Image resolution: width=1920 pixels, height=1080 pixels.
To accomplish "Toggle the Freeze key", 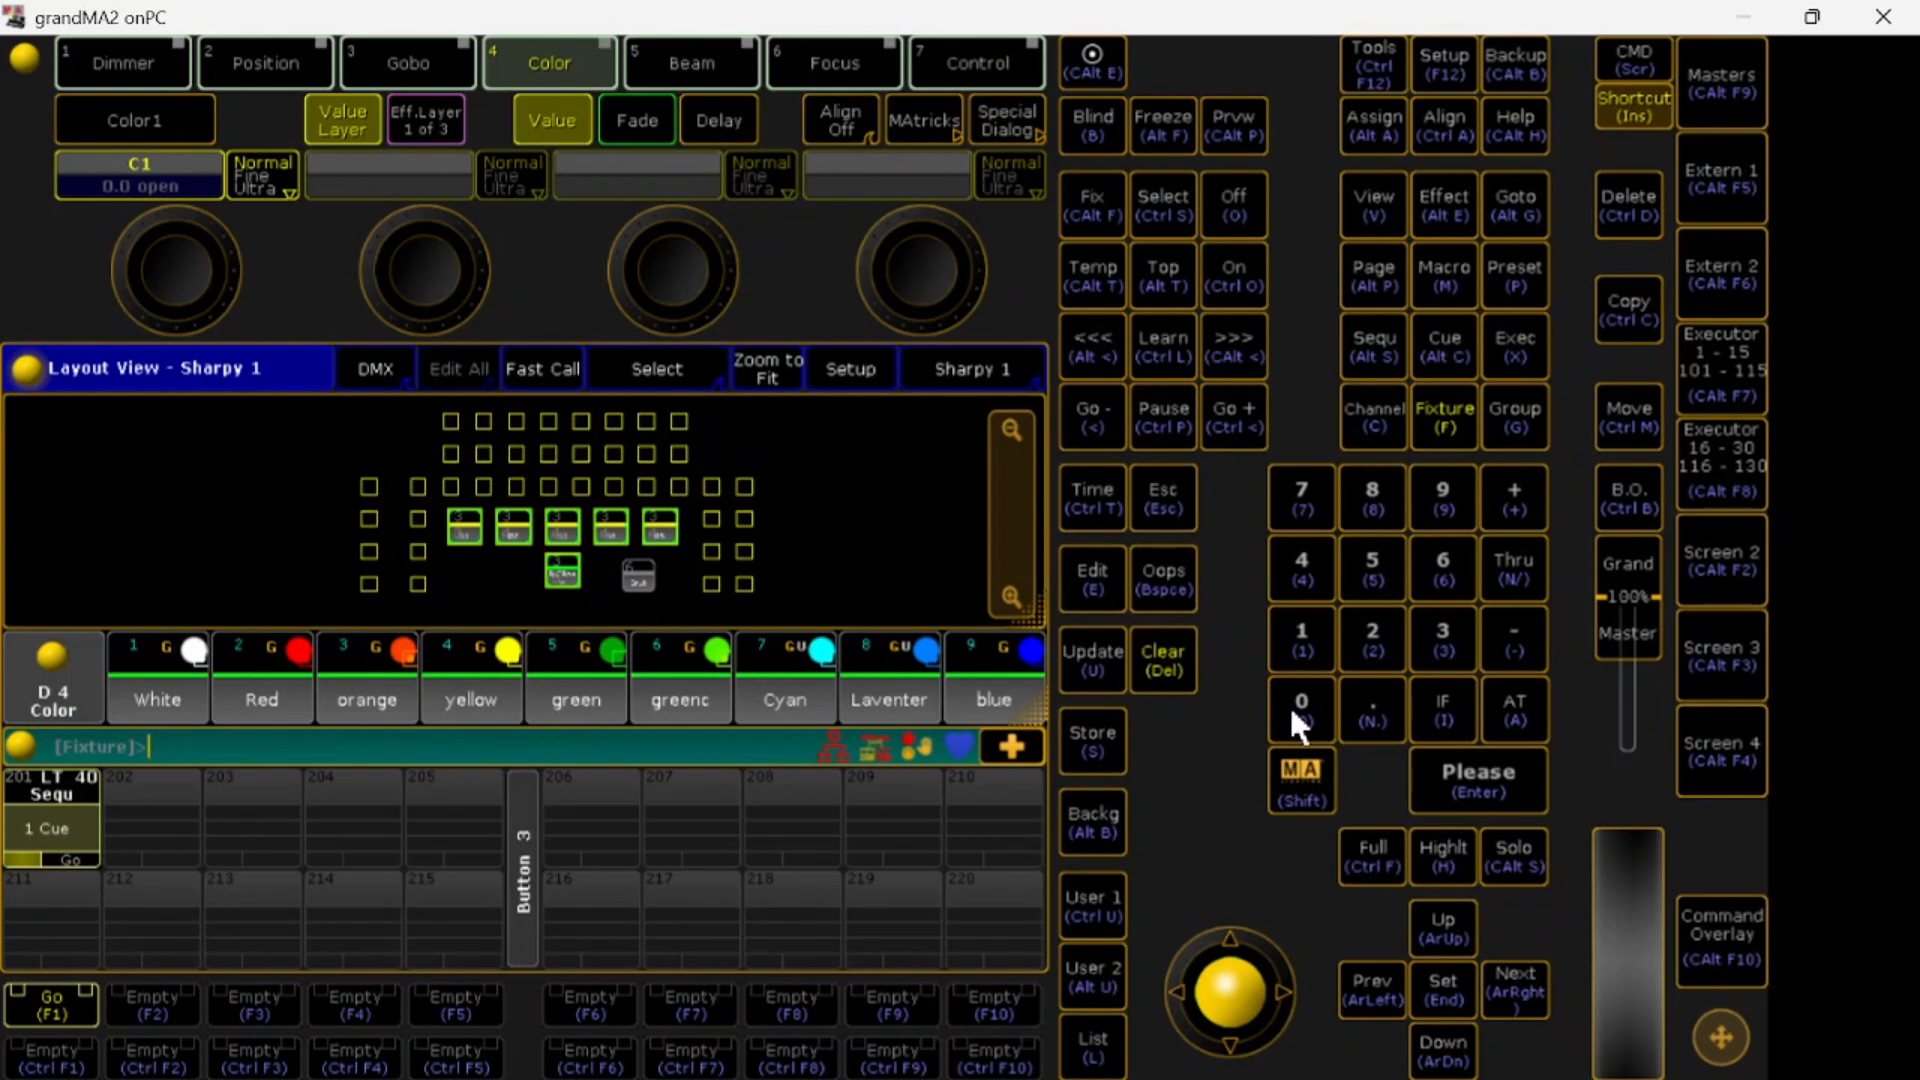I will 1163,126.
